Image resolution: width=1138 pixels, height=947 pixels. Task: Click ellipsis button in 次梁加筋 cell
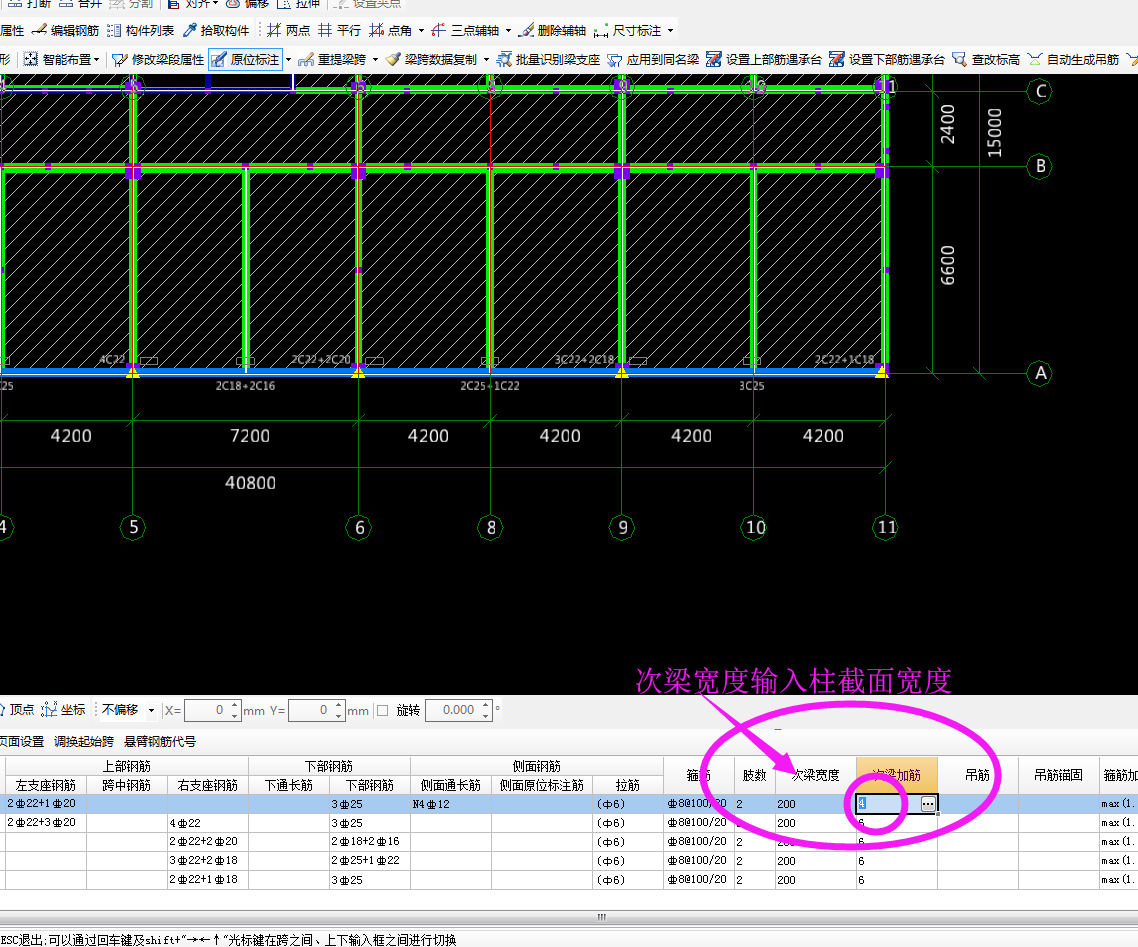[x=928, y=804]
